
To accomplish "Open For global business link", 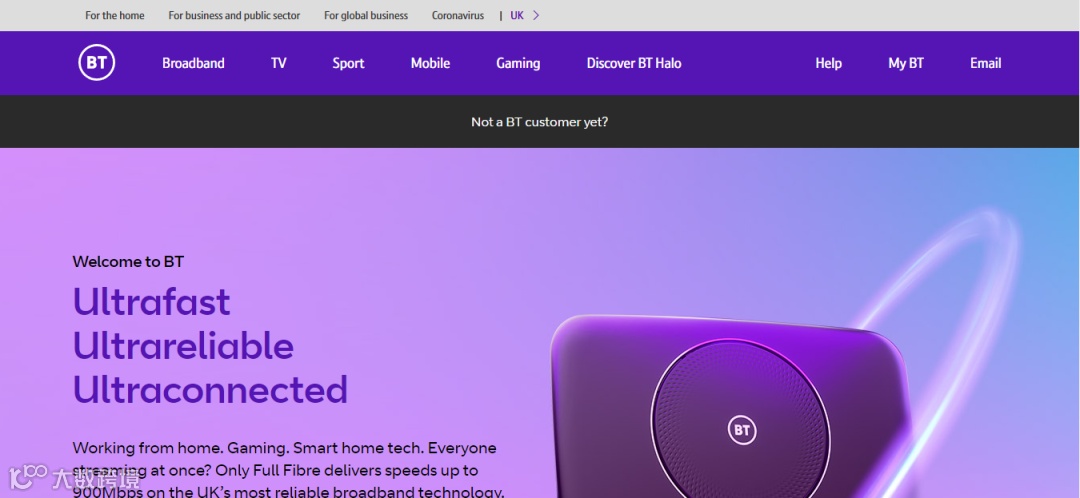I will pyautogui.click(x=366, y=15).
